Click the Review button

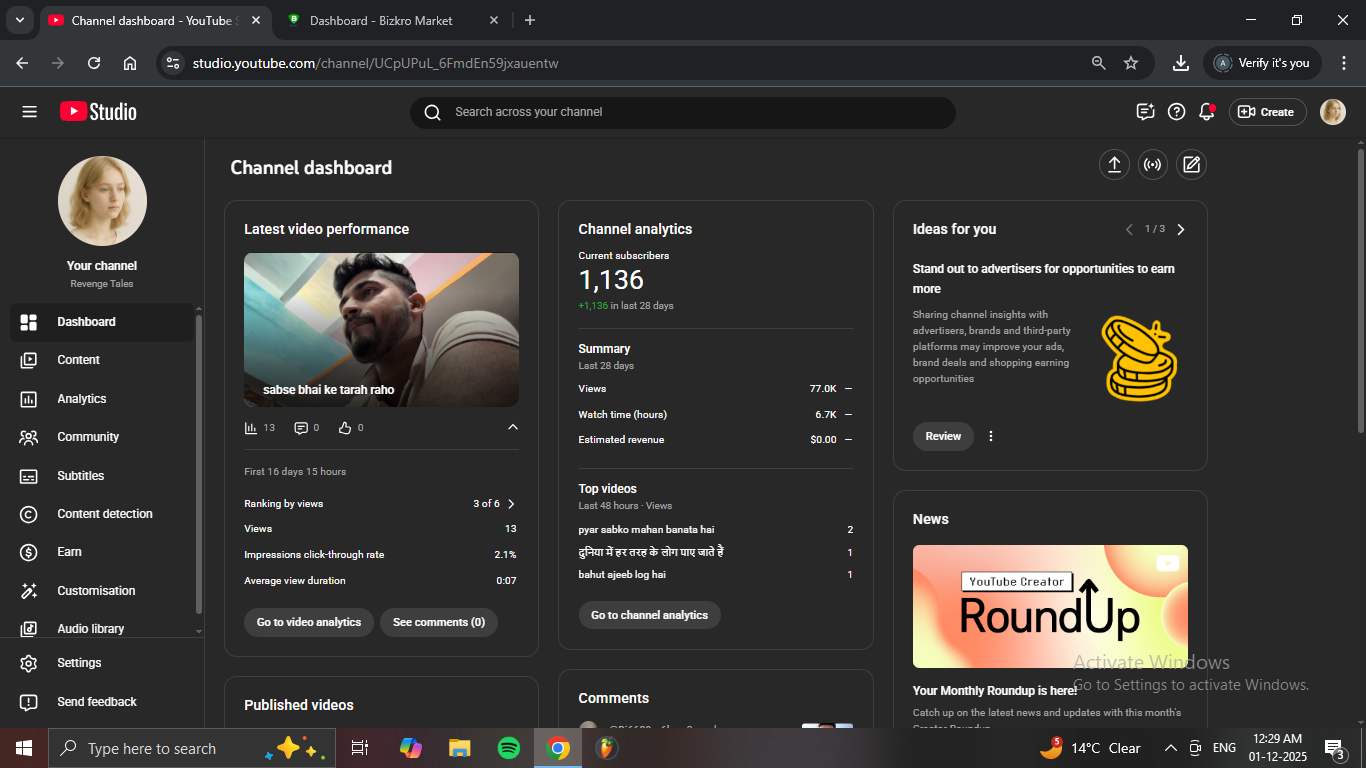point(943,436)
